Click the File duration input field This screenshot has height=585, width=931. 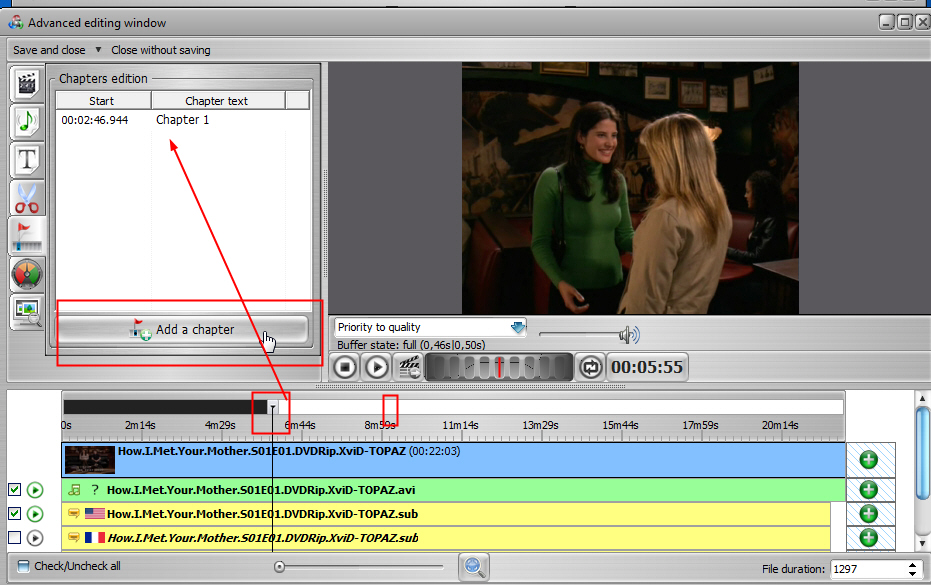tap(867, 569)
